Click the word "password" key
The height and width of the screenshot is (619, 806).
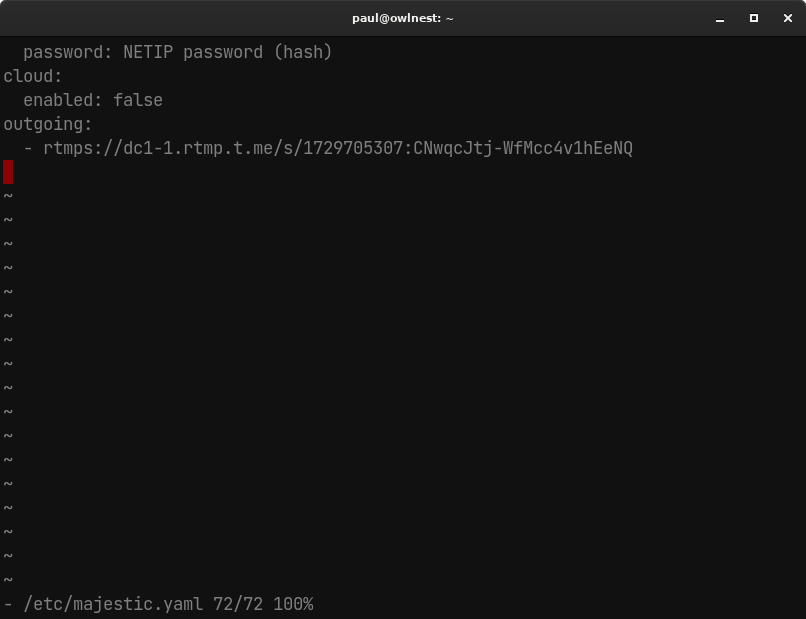pos(68,52)
